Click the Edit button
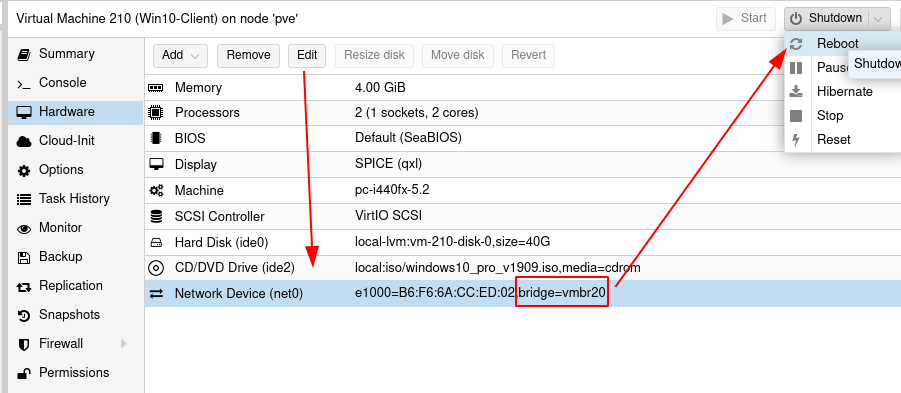This screenshot has width=901, height=393. point(307,55)
